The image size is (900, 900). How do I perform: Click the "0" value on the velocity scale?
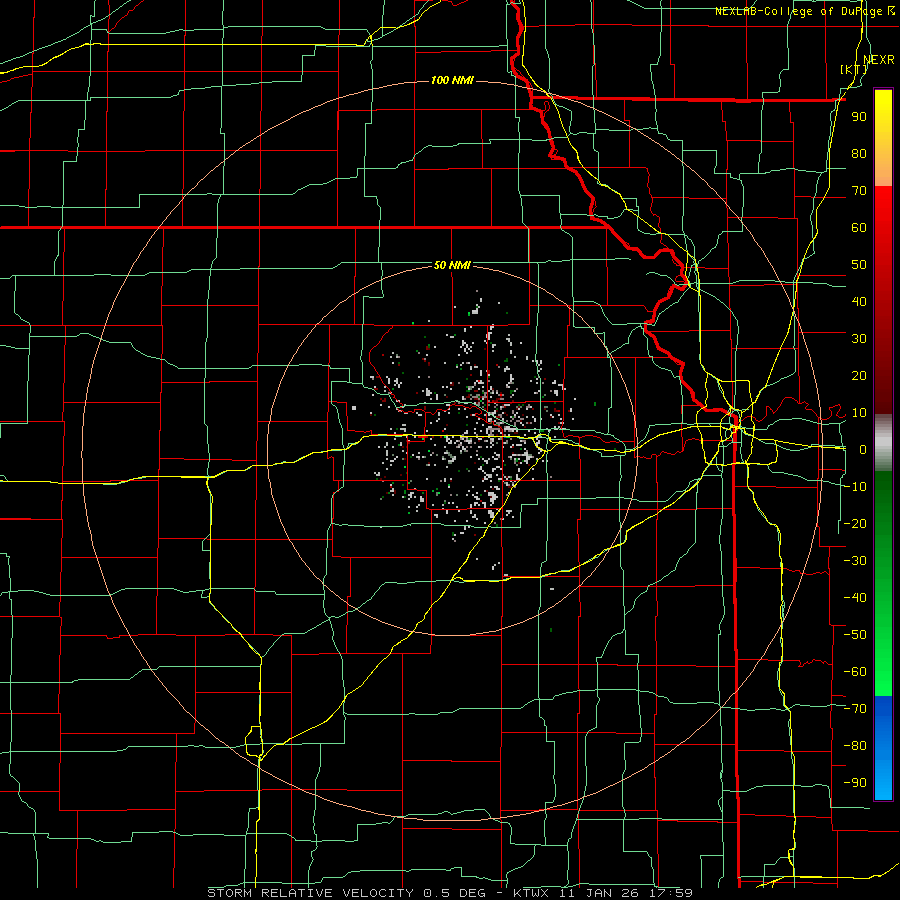(x=863, y=450)
